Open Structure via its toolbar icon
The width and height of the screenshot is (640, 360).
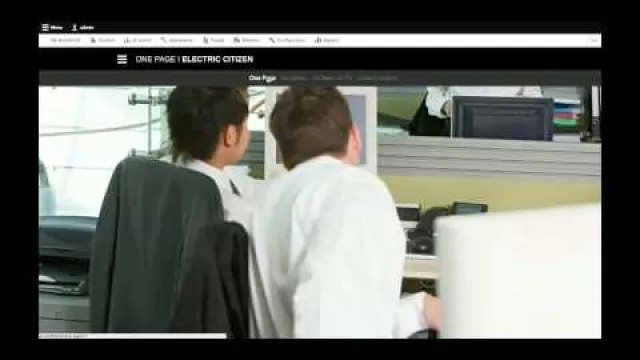click(x=127, y=40)
